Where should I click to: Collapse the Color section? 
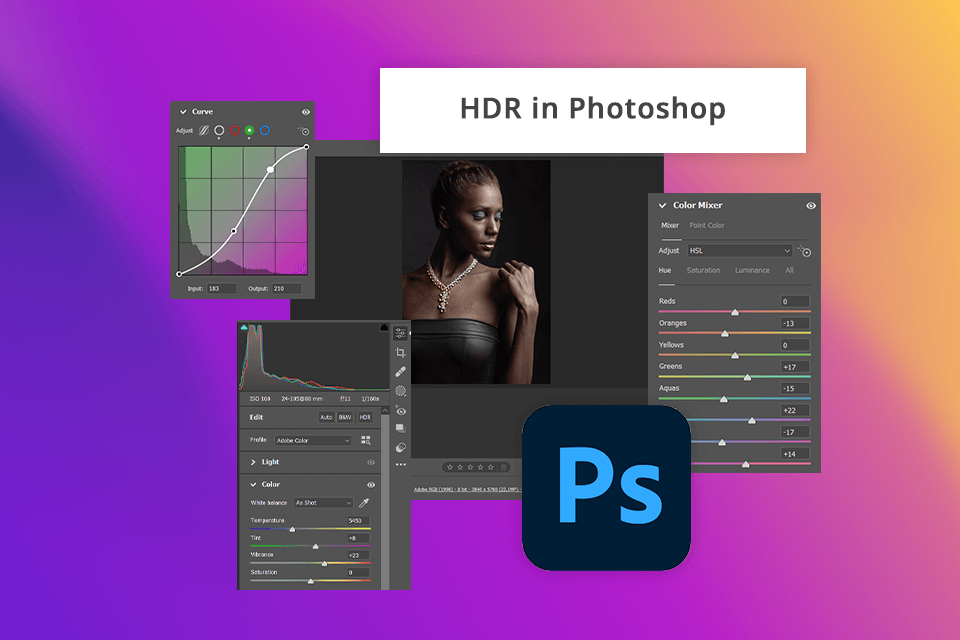tap(253, 484)
